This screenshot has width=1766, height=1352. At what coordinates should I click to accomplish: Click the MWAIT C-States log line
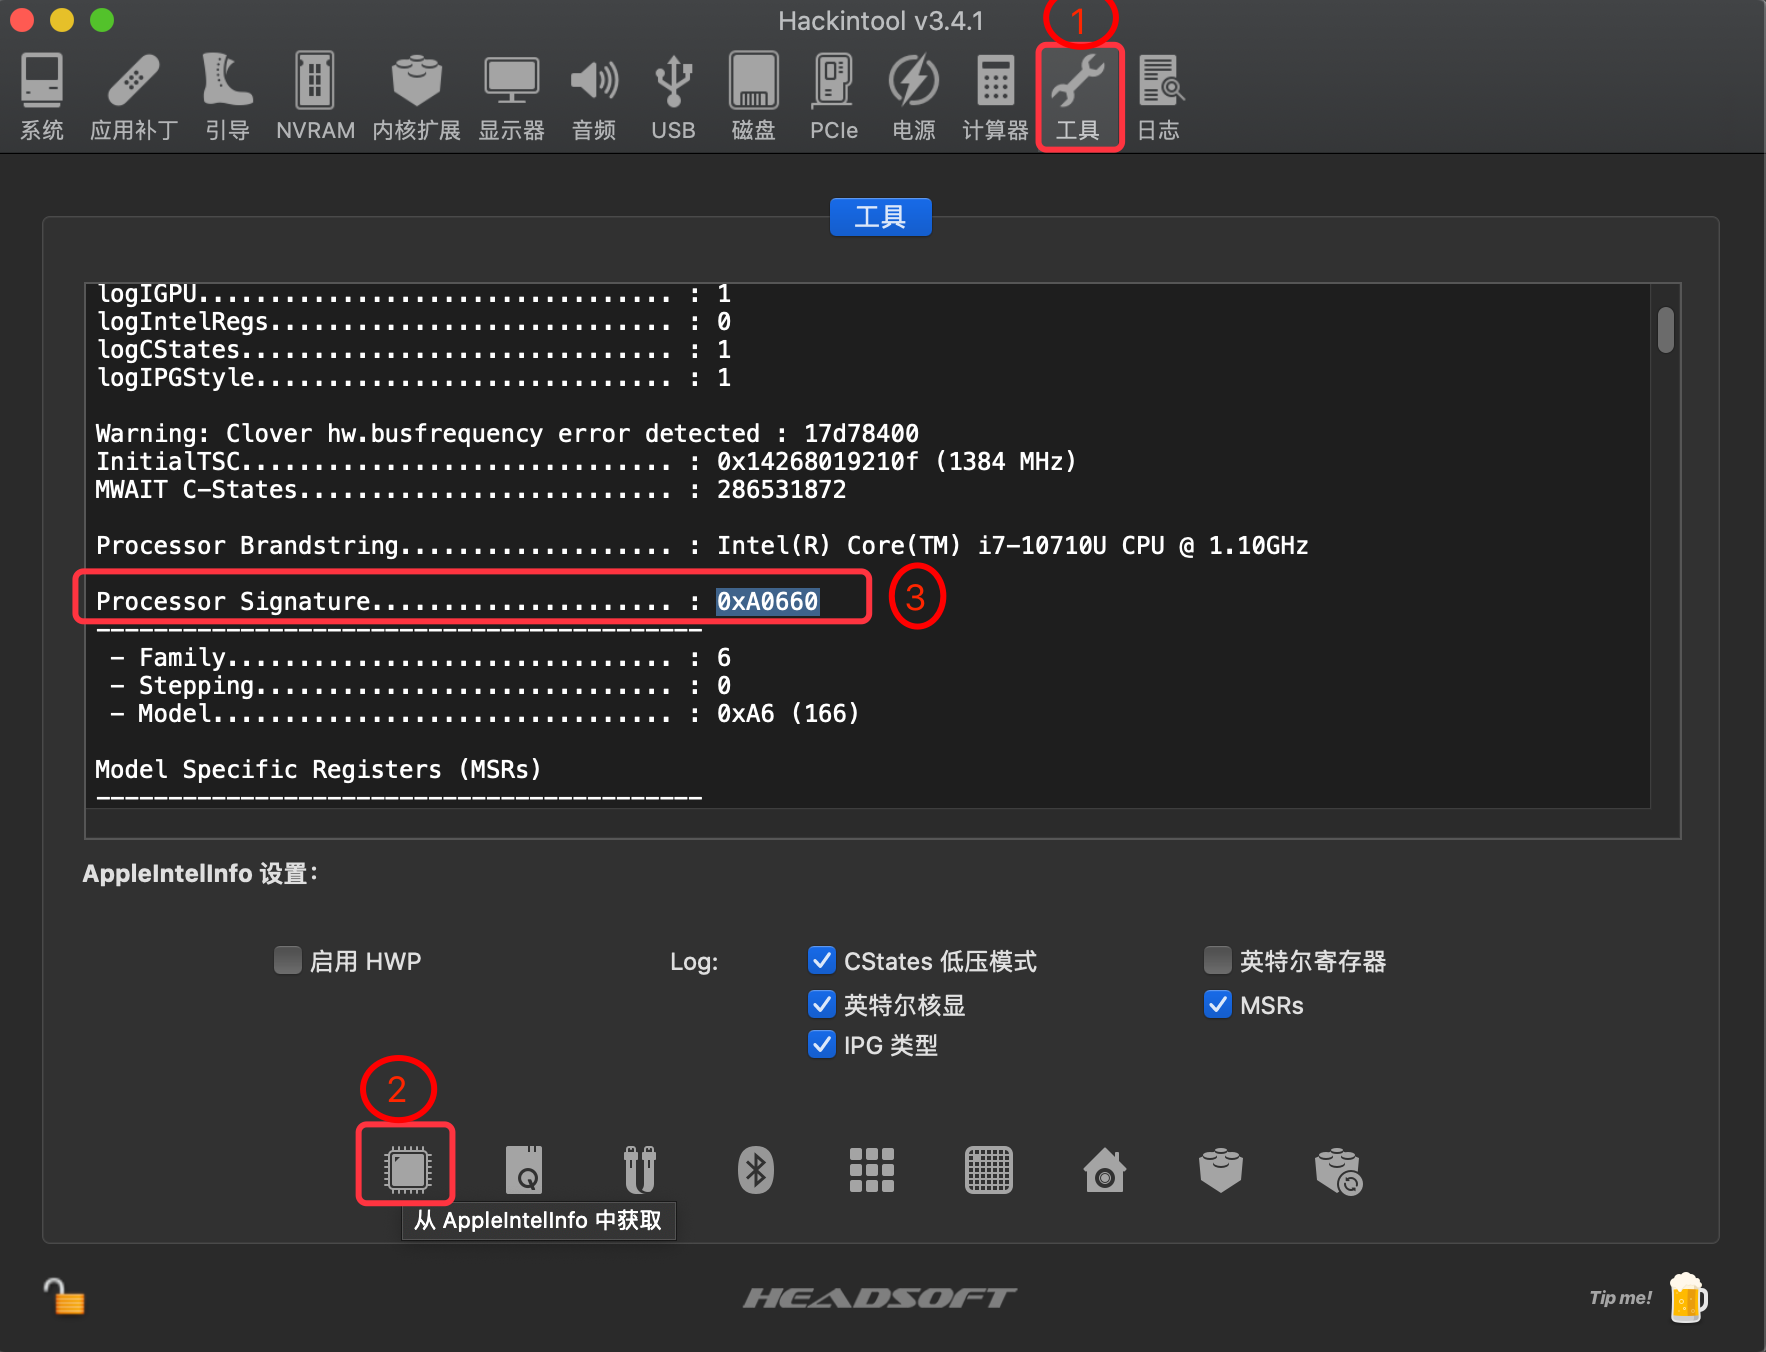[471, 489]
